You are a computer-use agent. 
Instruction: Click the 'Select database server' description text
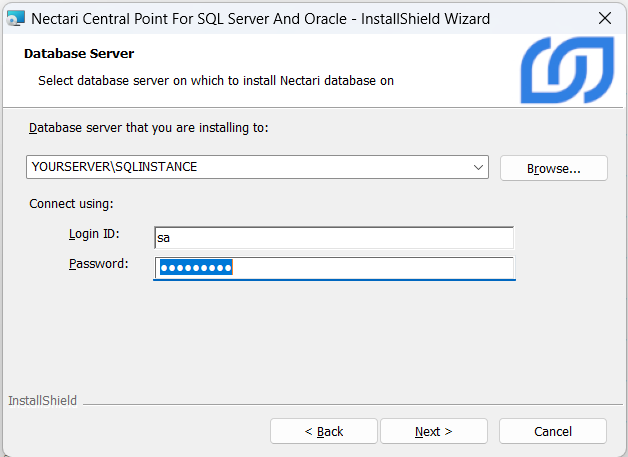click(215, 80)
